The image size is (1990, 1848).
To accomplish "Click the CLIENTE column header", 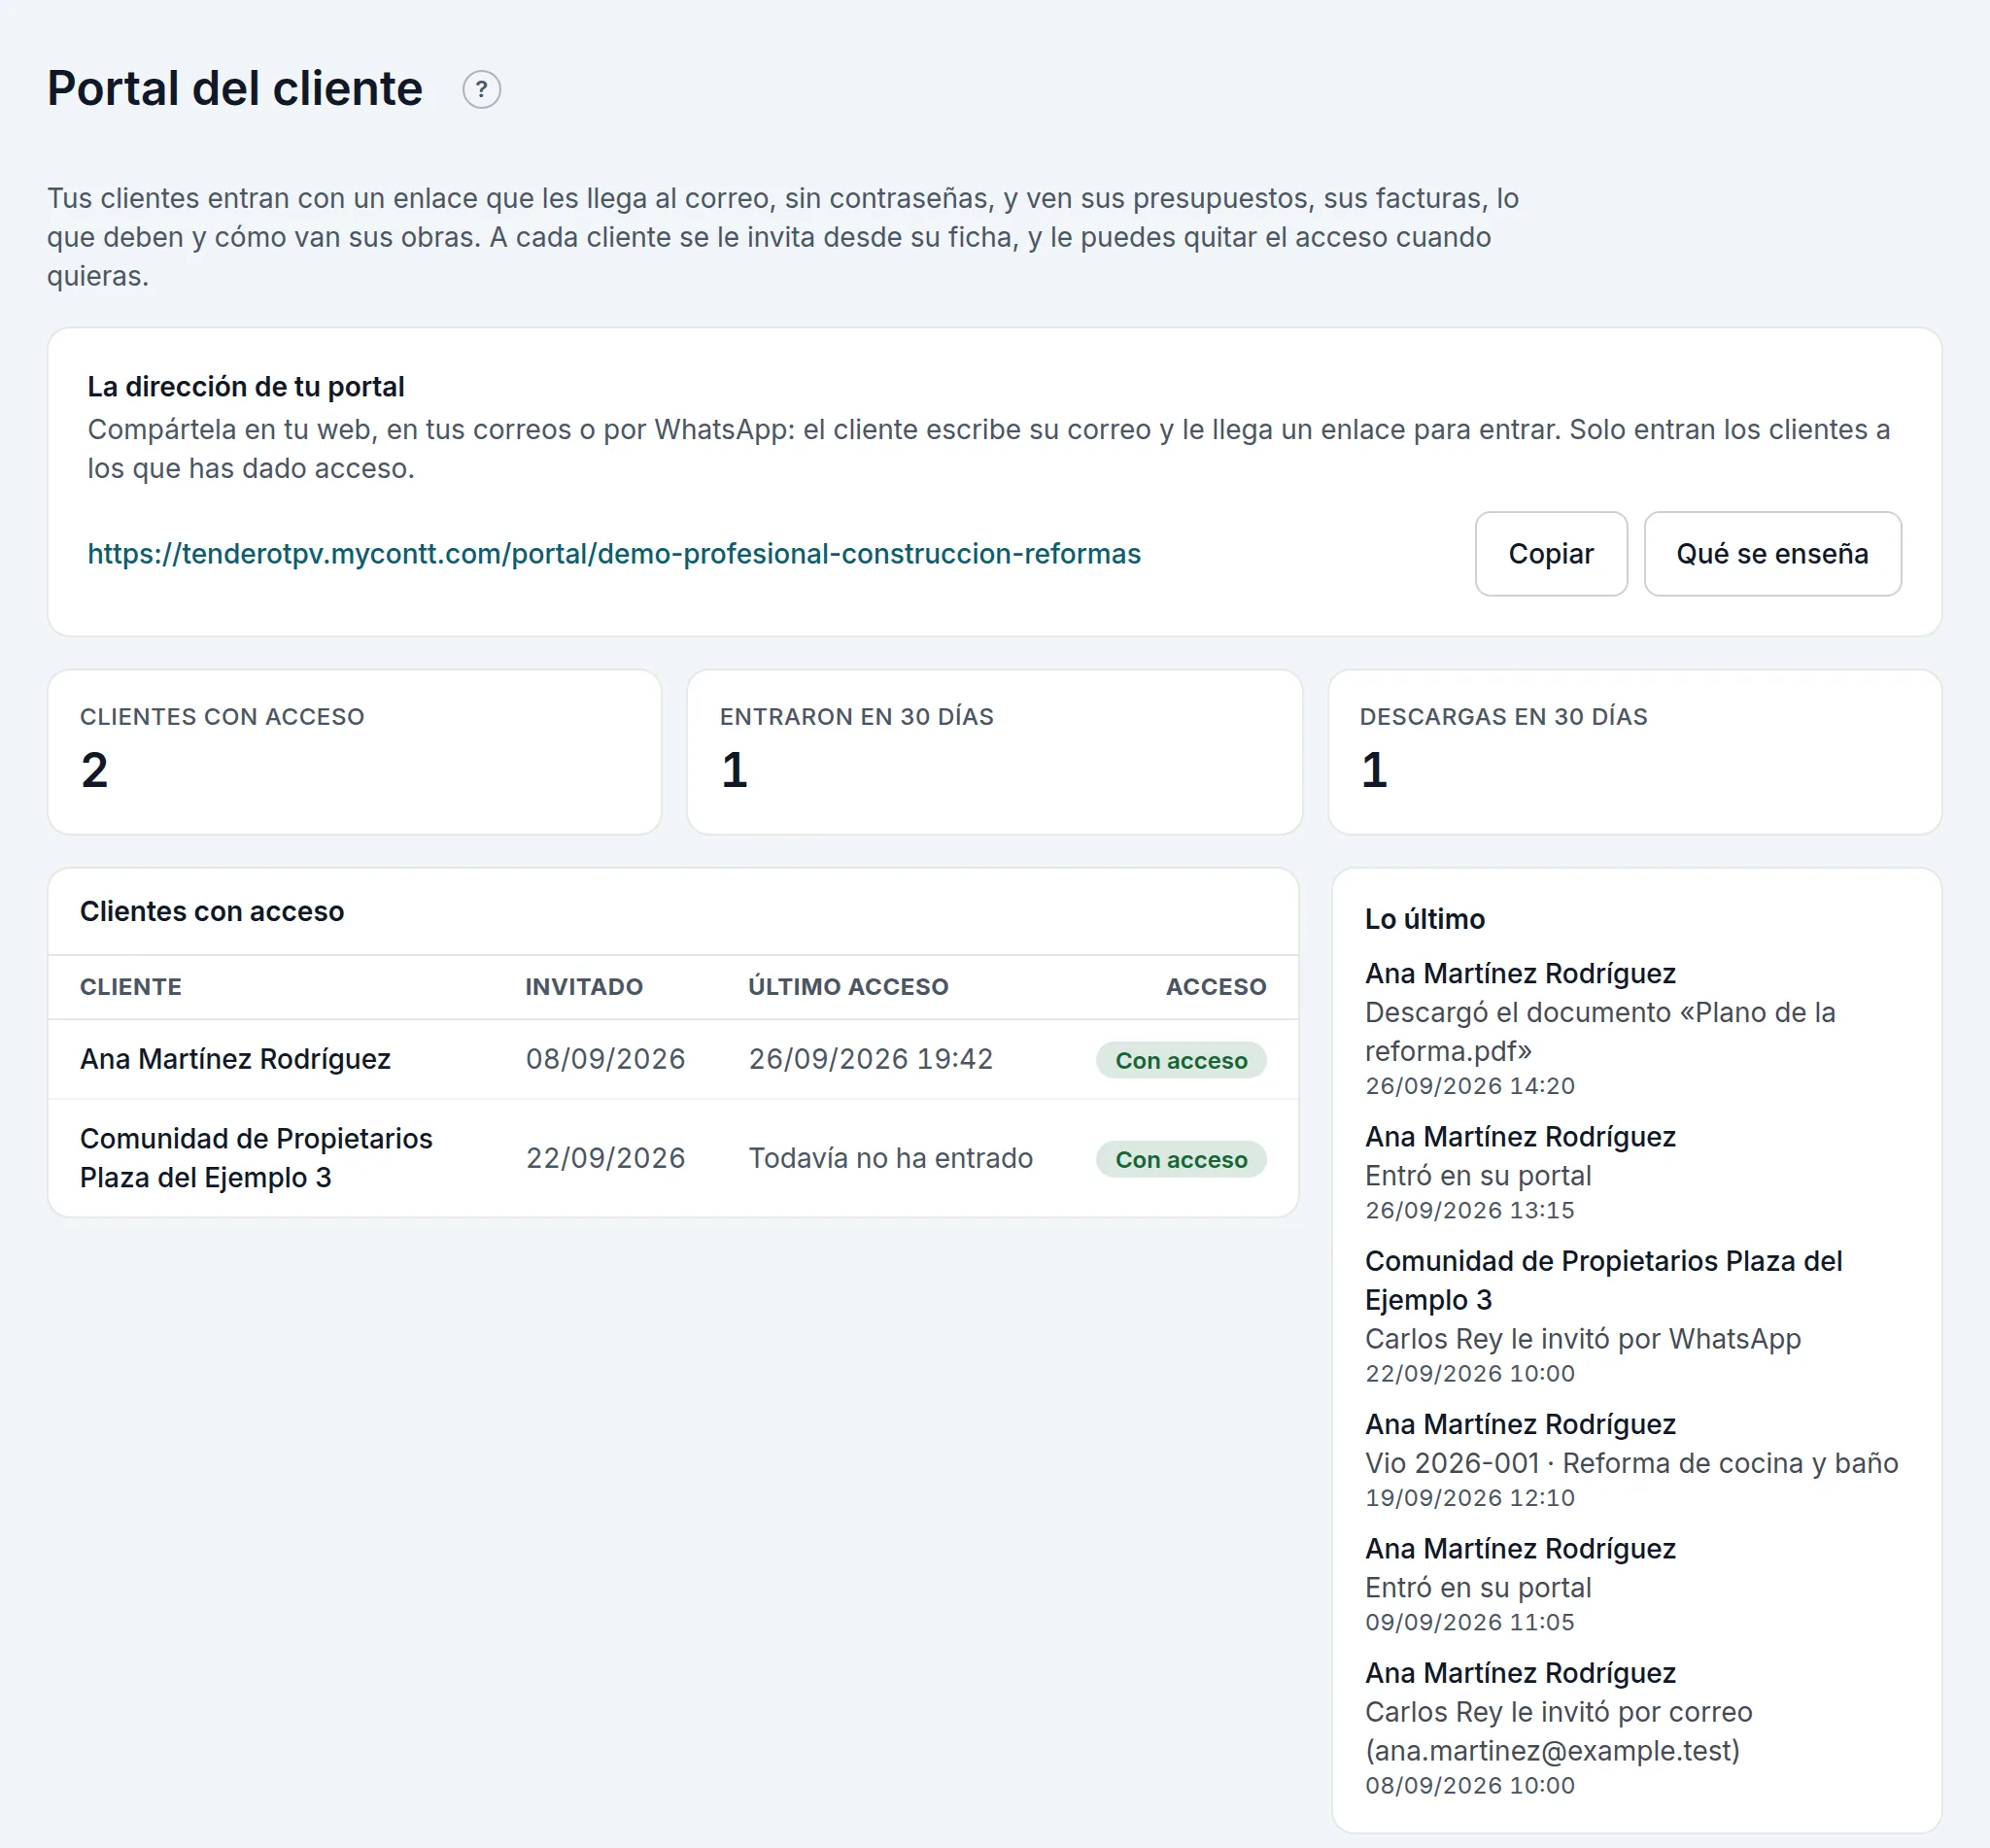I will (x=131, y=987).
